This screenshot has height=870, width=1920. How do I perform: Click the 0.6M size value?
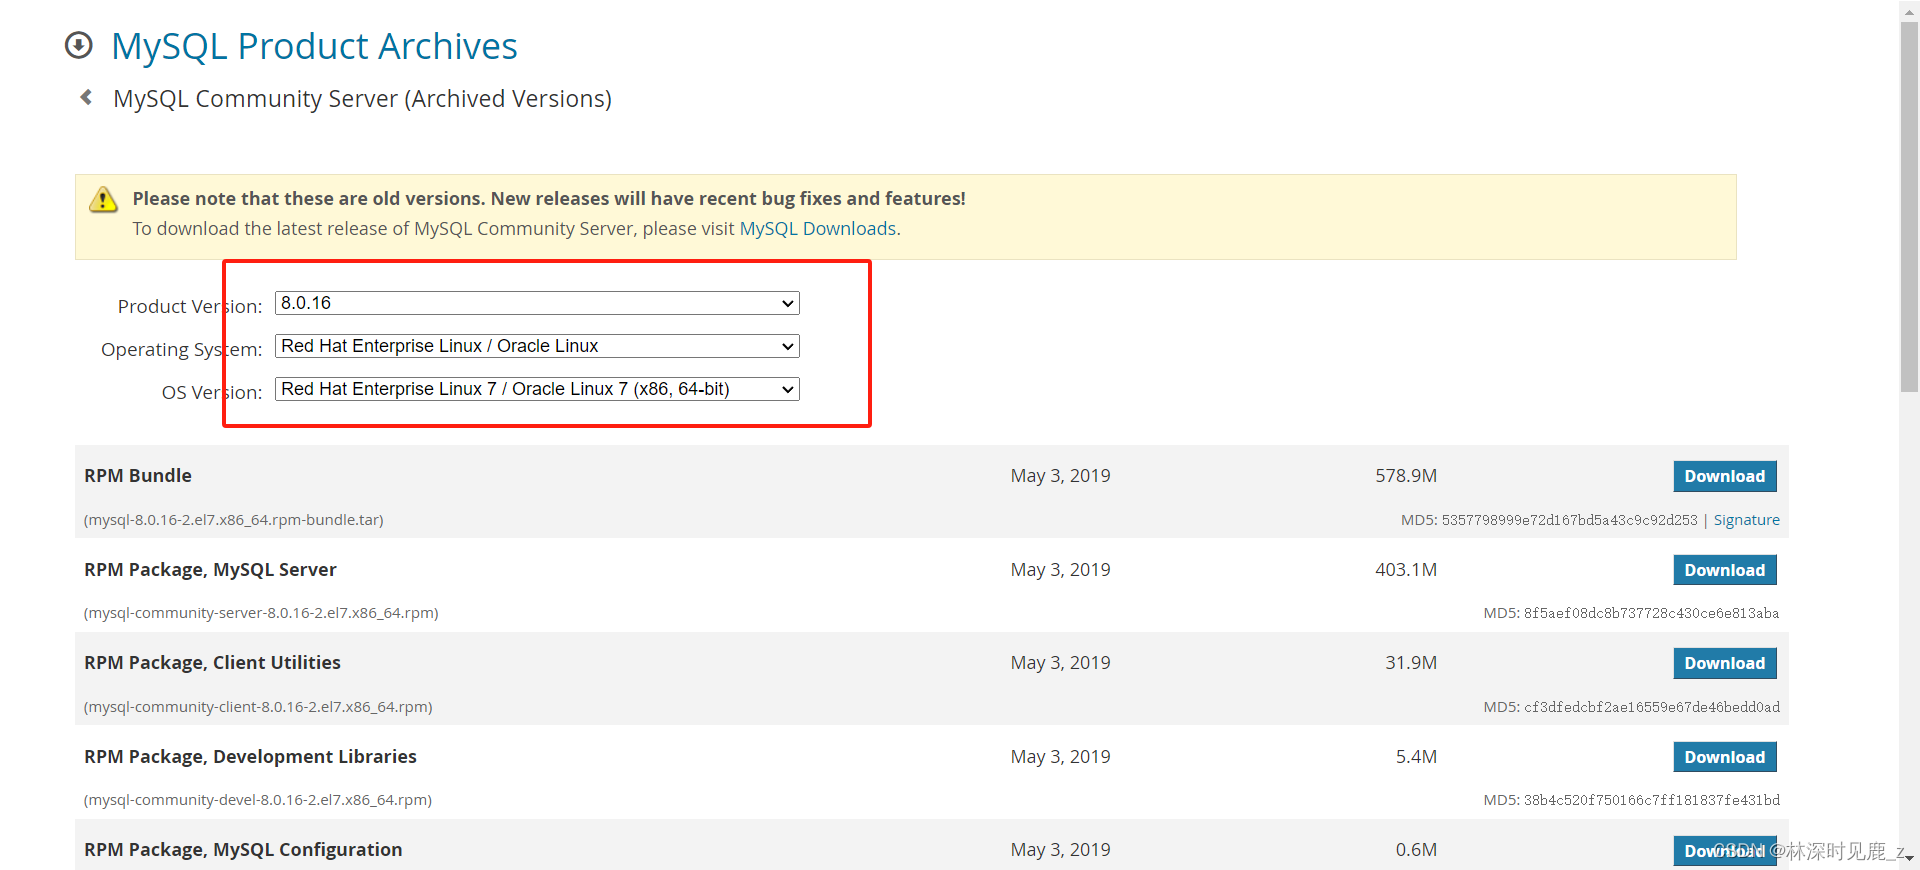[1416, 850]
